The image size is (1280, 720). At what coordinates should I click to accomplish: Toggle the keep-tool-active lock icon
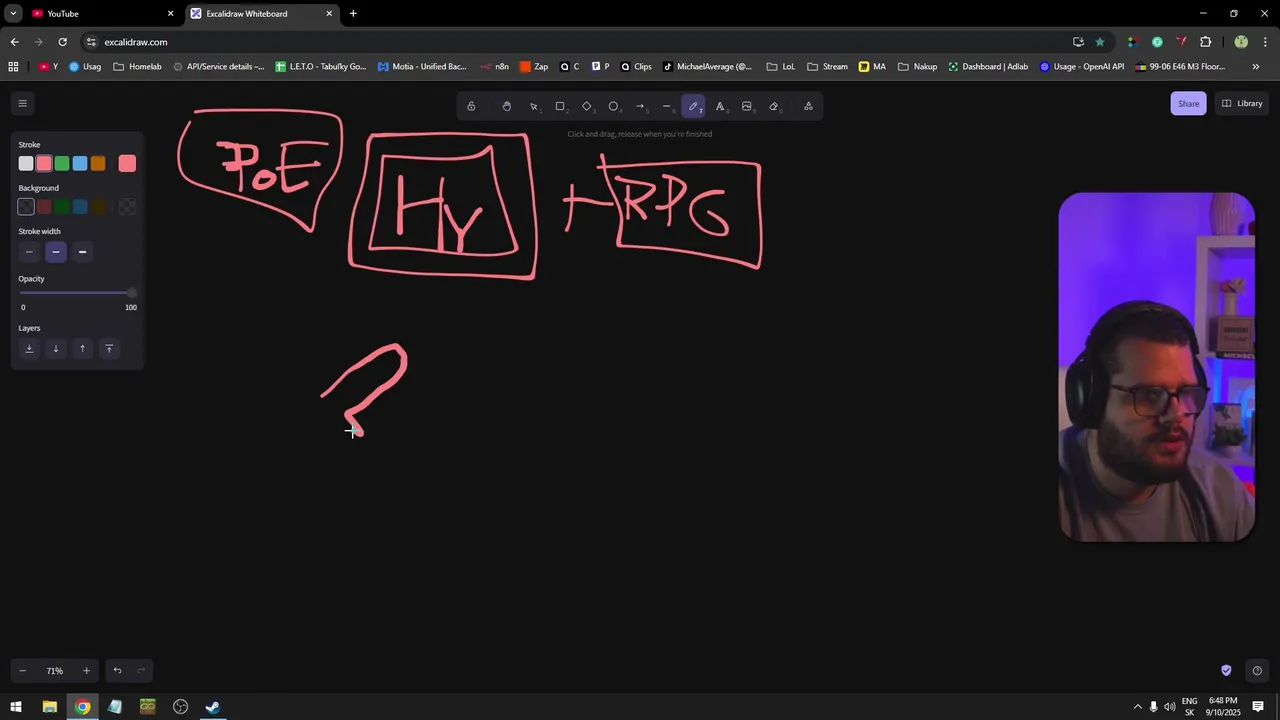tap(471, 106)
